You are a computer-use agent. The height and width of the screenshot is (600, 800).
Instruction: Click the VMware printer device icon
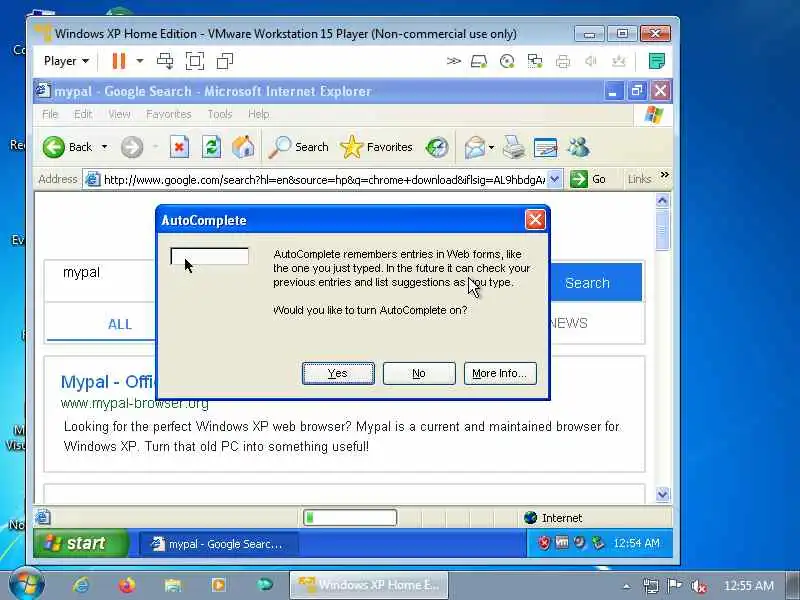tap(563, 62)
